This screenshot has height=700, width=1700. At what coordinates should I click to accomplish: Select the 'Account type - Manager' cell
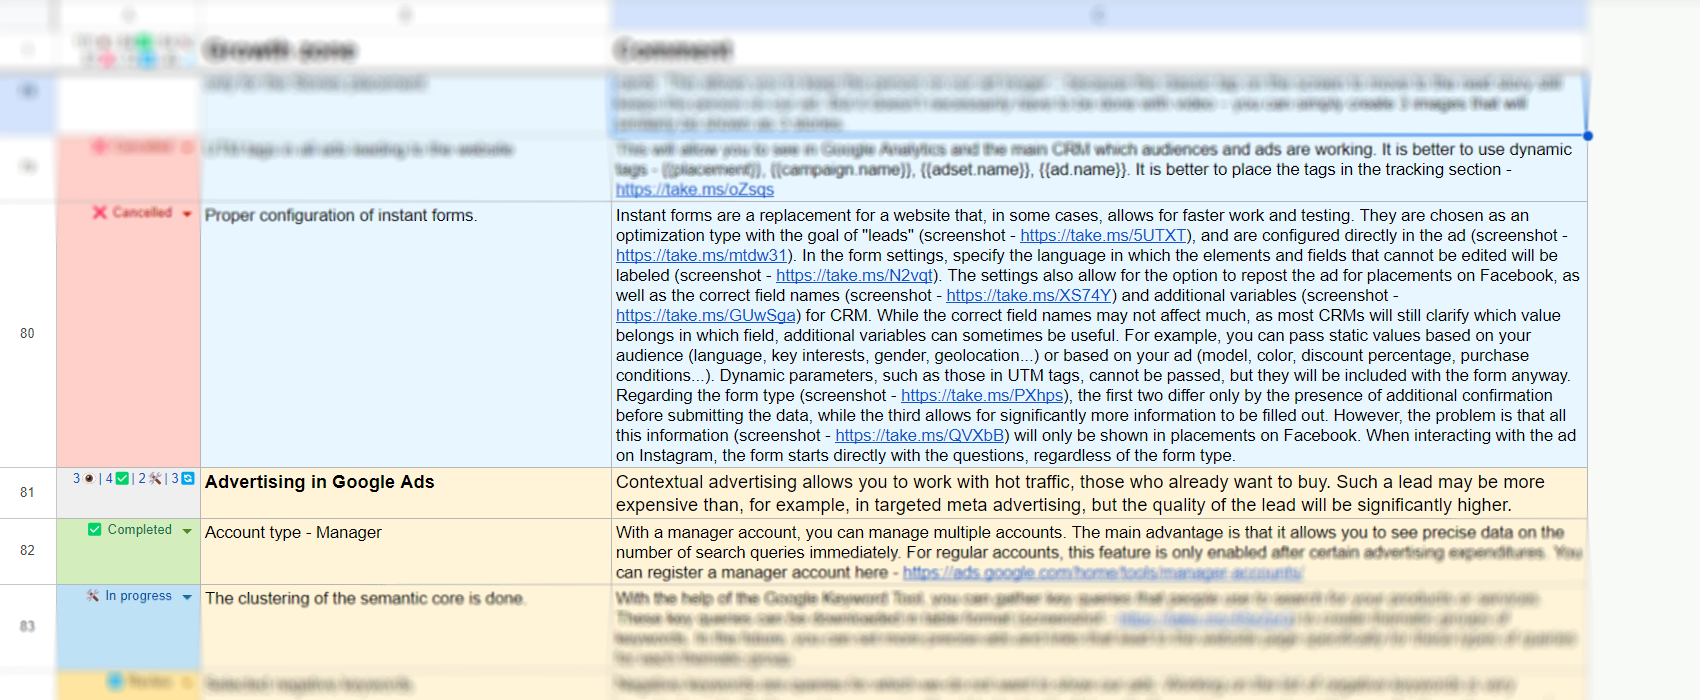point(405,551)
